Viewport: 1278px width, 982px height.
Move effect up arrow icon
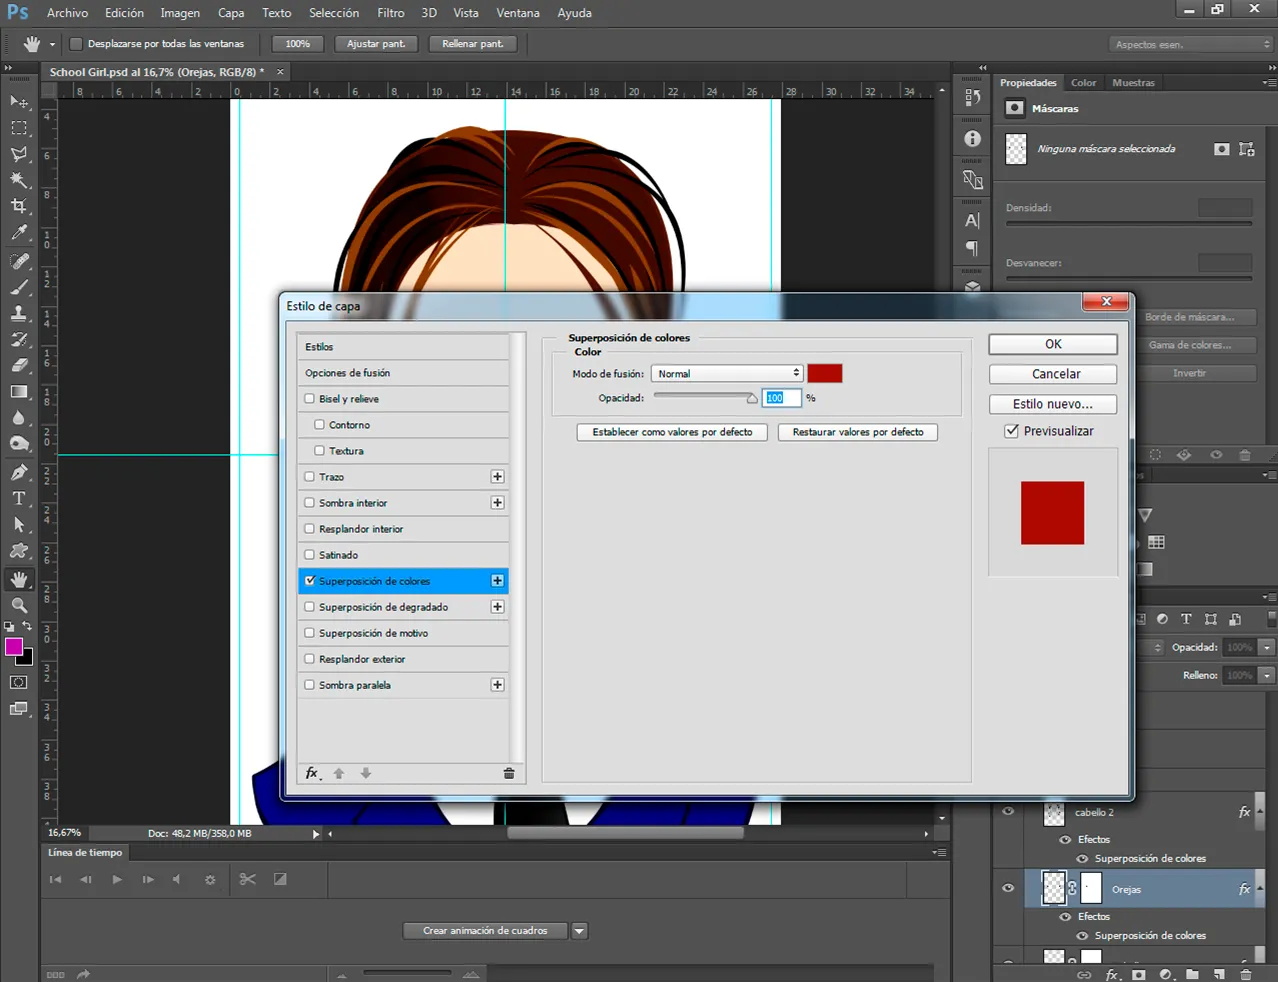339,773
